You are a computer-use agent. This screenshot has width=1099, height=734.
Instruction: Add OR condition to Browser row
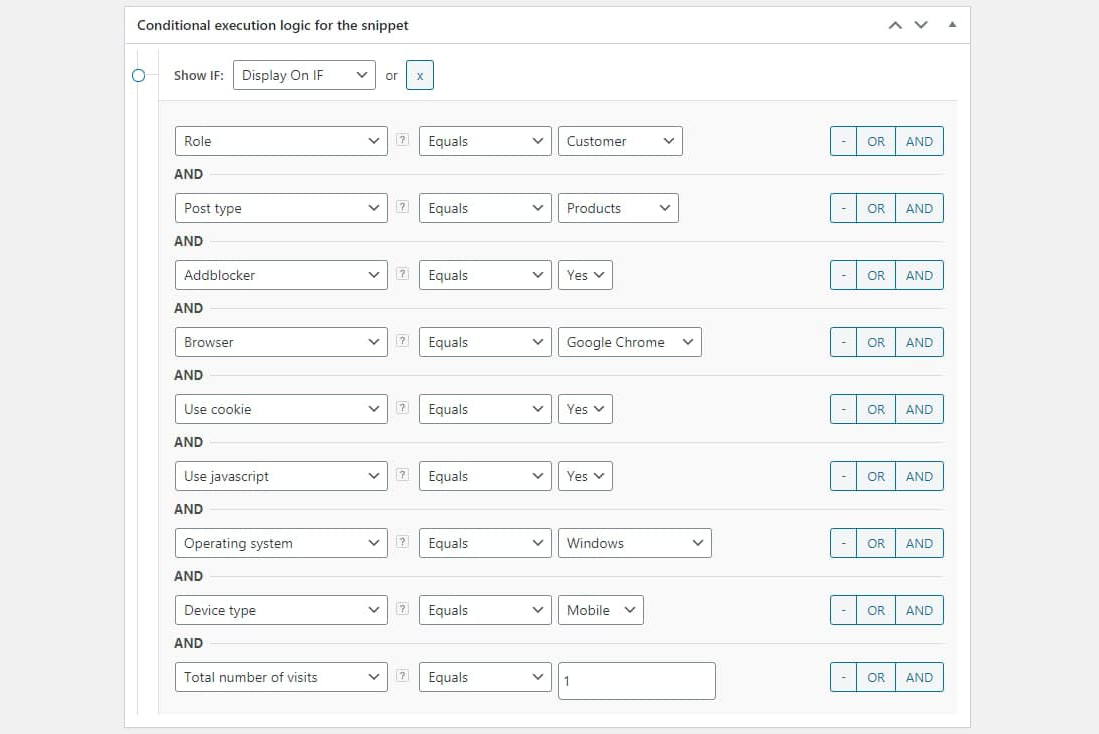click(875, 342)
